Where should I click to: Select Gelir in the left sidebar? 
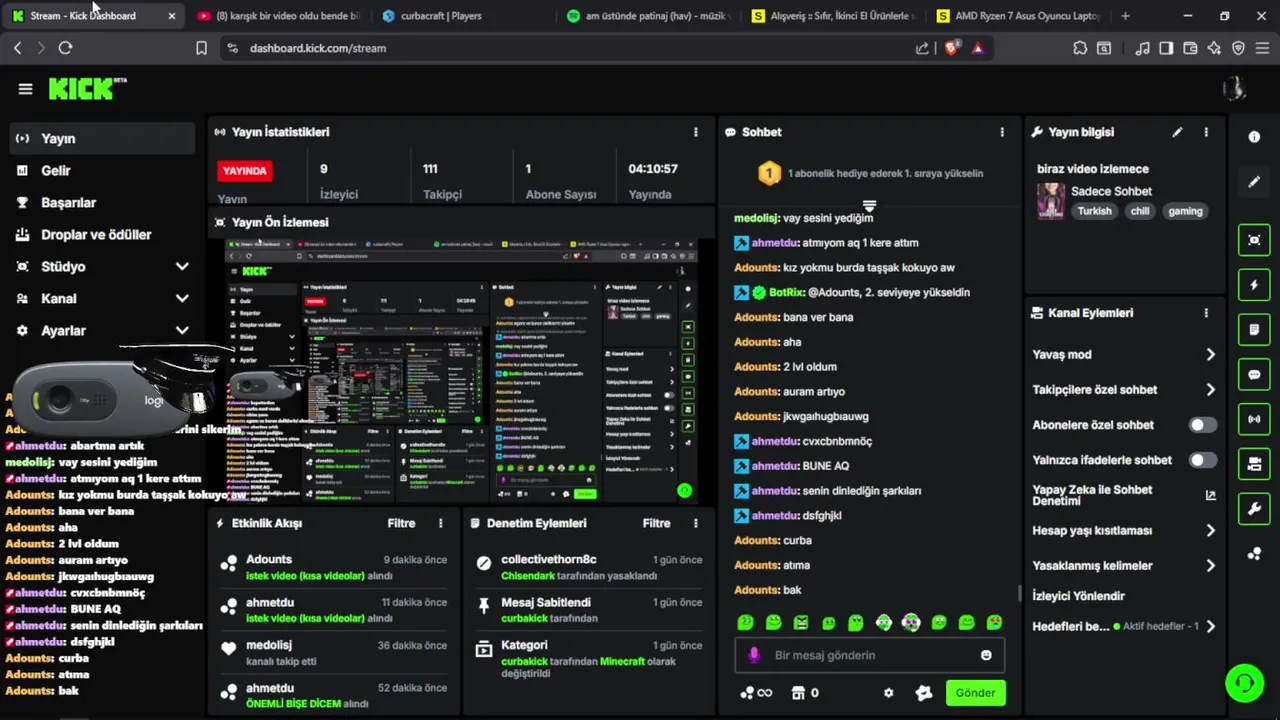point(102,171)
